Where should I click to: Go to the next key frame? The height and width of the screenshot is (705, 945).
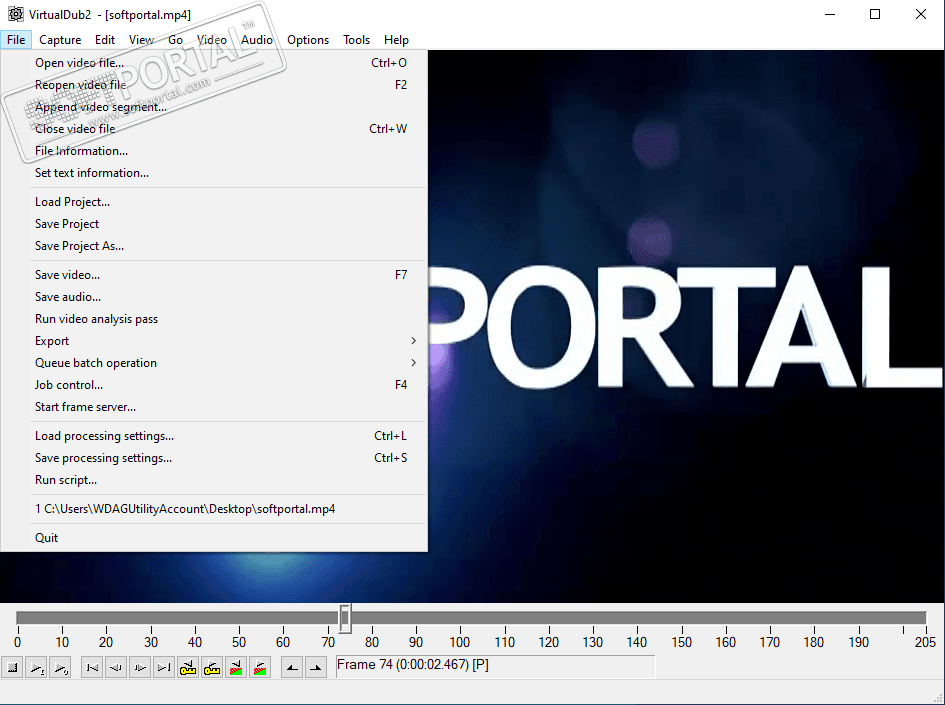pyautogui.click(x=212, y=668)
